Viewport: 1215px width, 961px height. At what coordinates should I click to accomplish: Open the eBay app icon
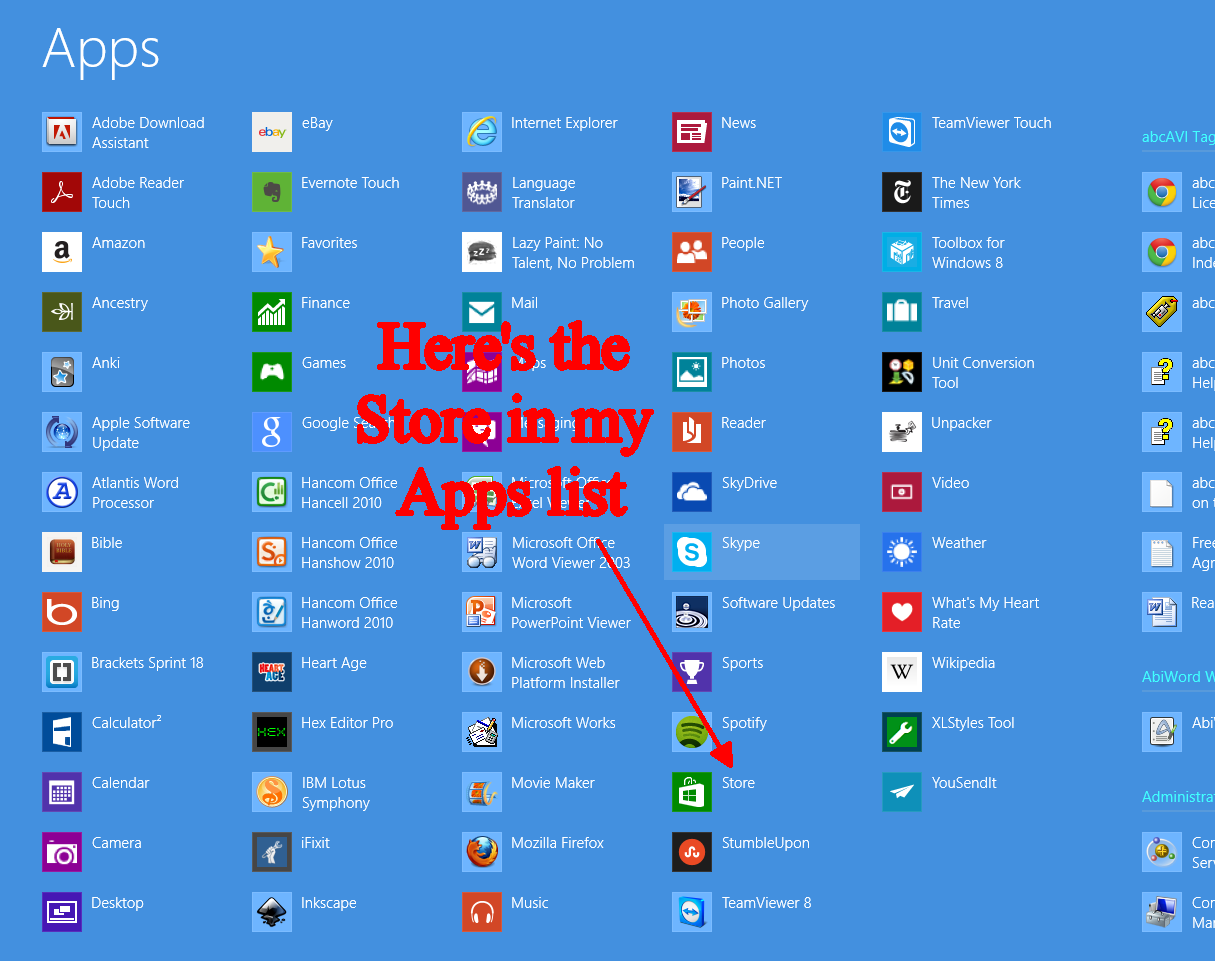272,132
